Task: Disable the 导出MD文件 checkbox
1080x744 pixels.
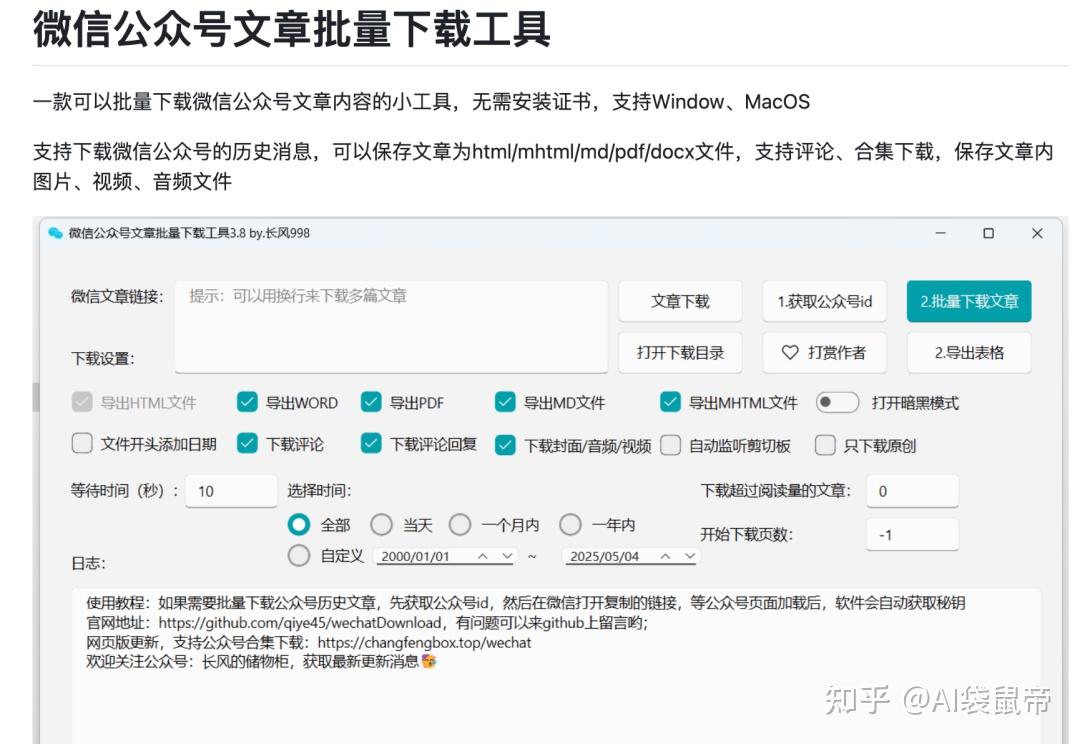Action: pyautogui.click(x=505, y=402)
